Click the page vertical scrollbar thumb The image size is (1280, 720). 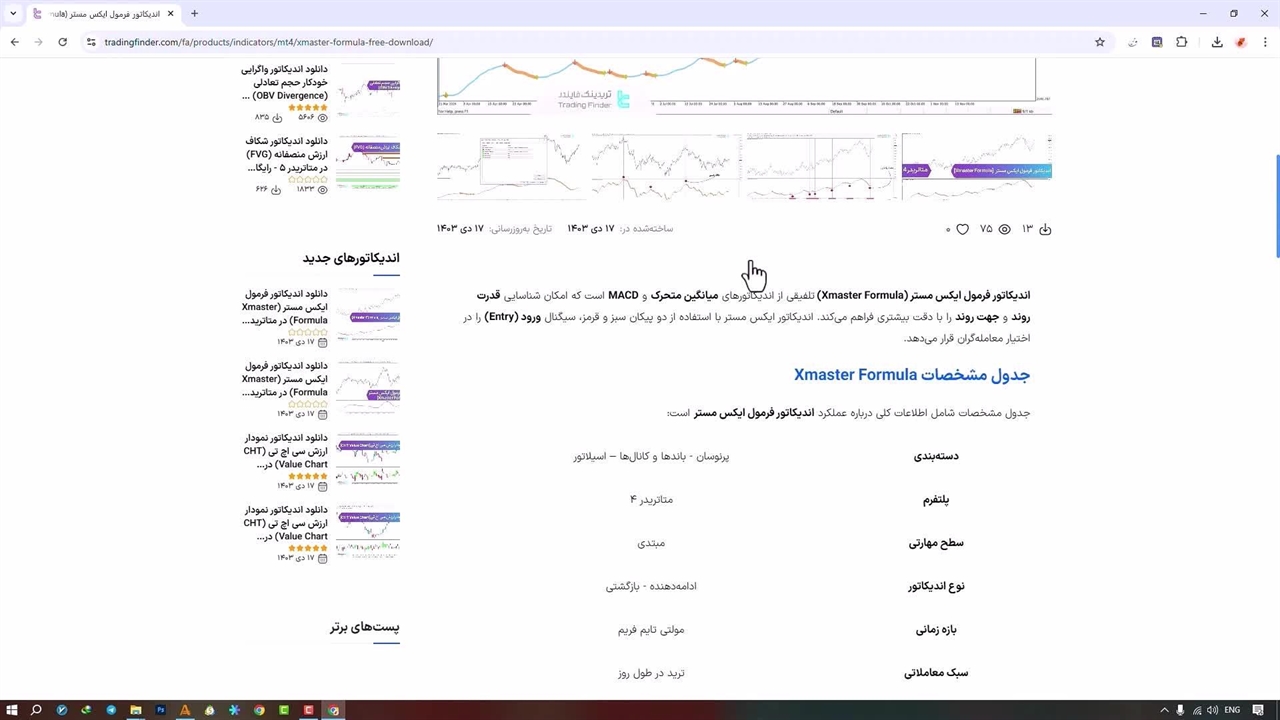coord(1276,205)
